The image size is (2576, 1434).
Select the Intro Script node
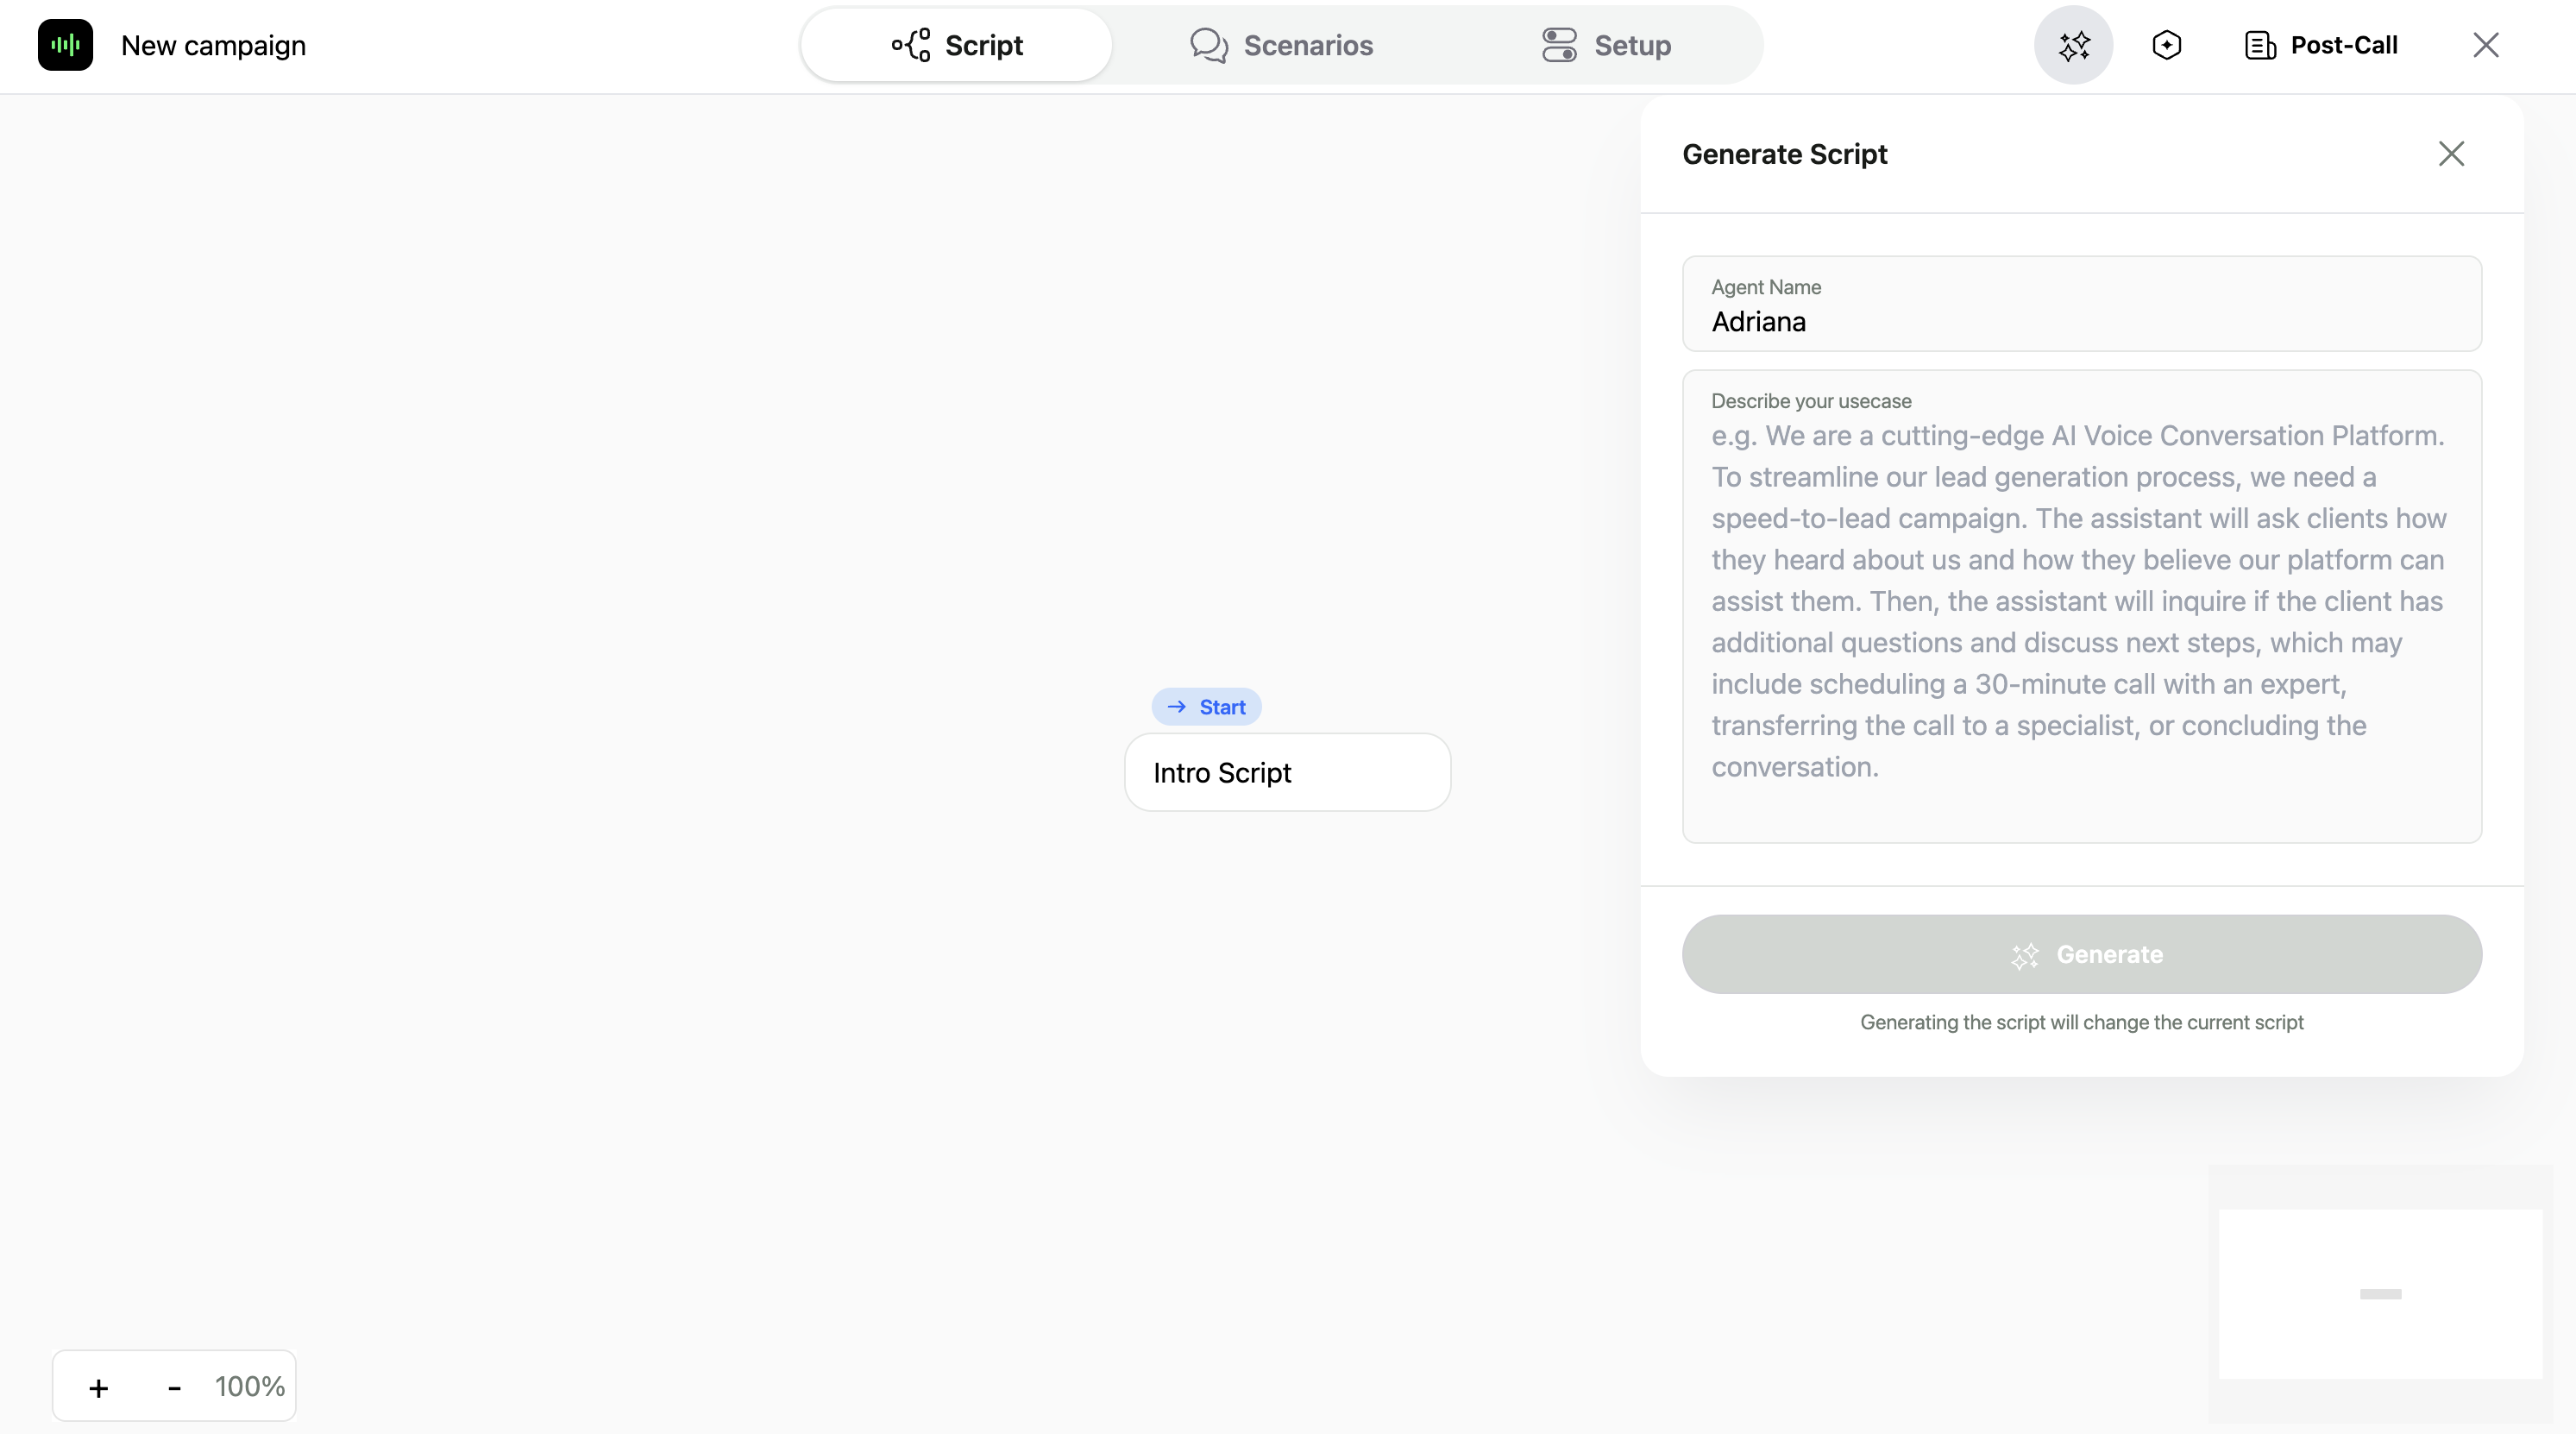tap(1287, 773)
